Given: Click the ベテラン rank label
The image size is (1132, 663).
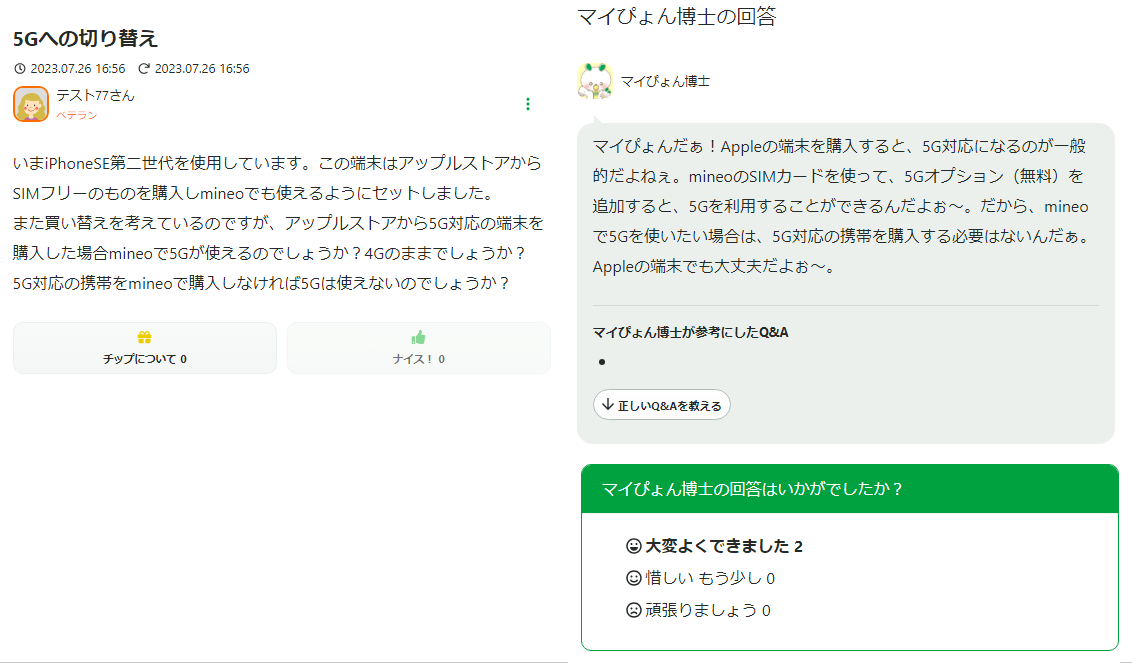Looking at the screenshot, I should click(x=76, y=115).
